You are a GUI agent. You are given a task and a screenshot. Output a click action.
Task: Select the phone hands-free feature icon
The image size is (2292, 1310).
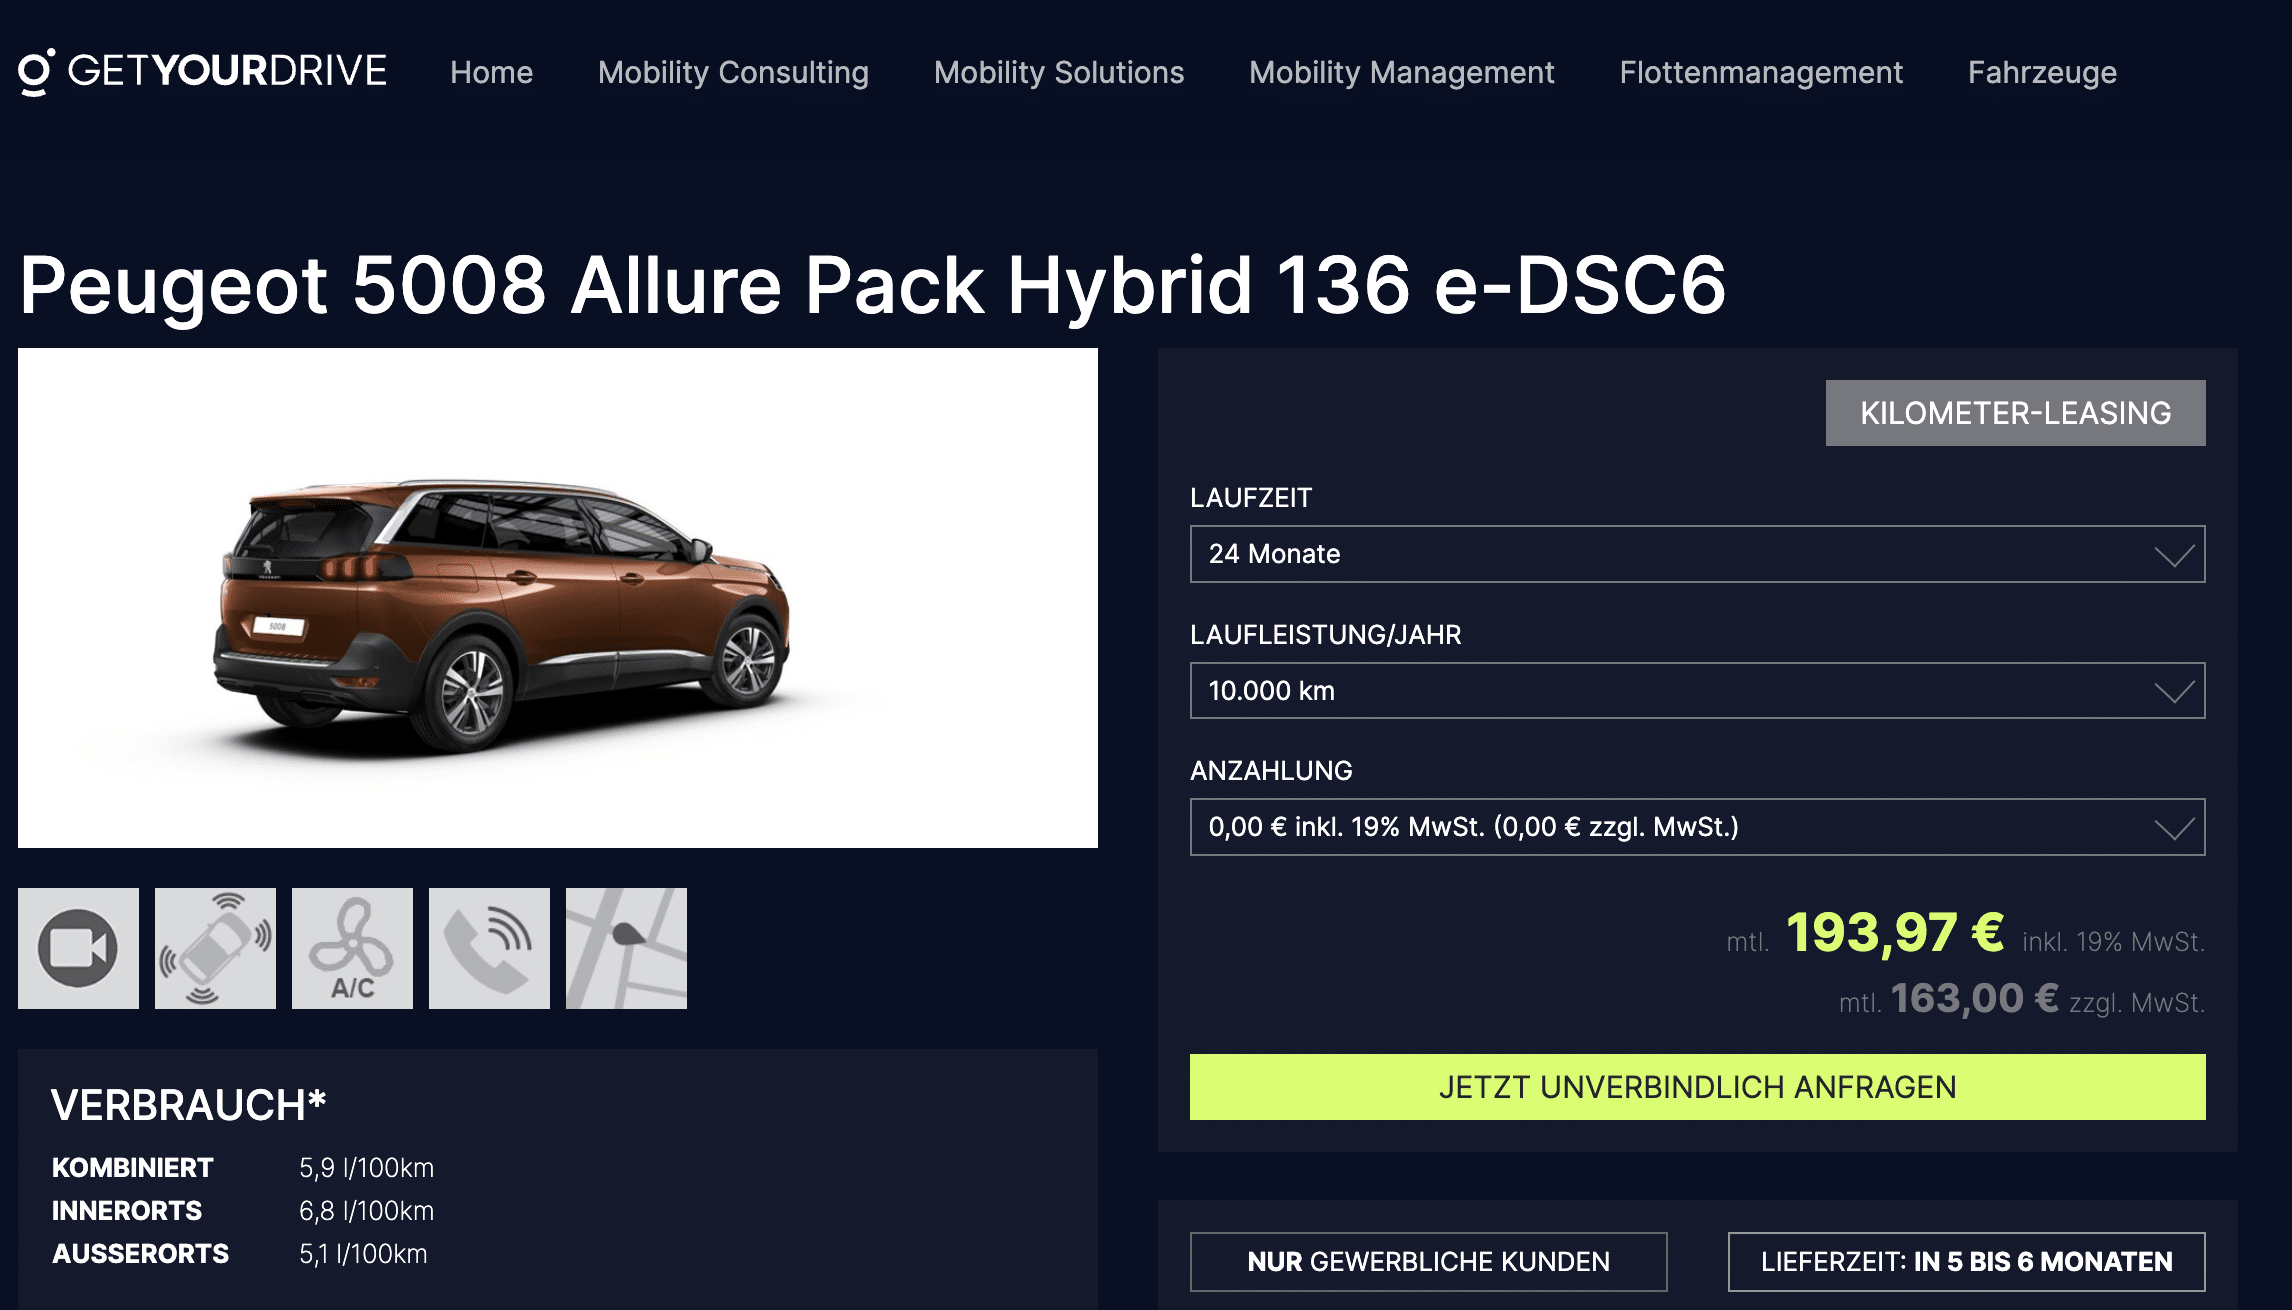[489, 948]
